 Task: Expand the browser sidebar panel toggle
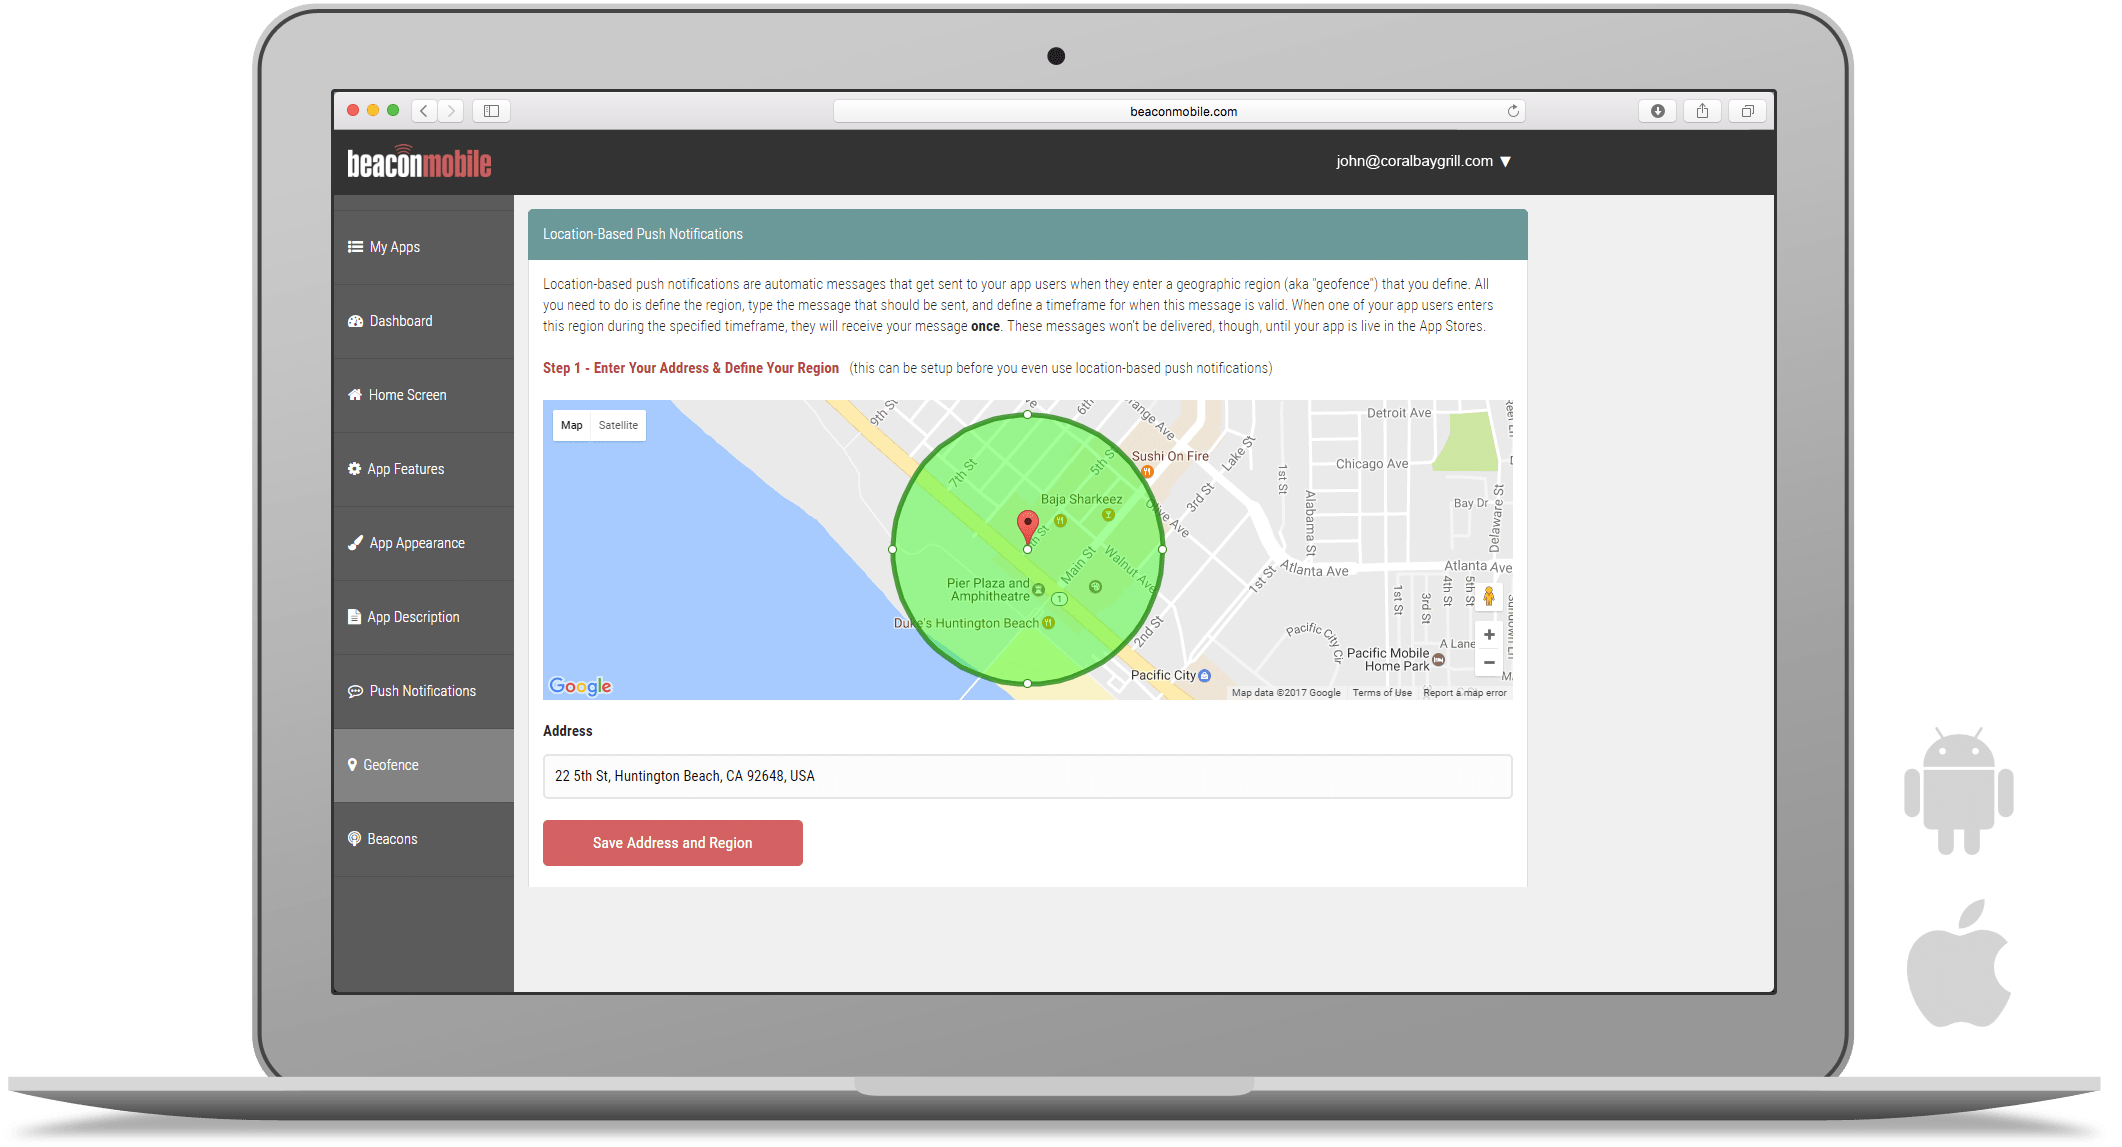point(491,110)
